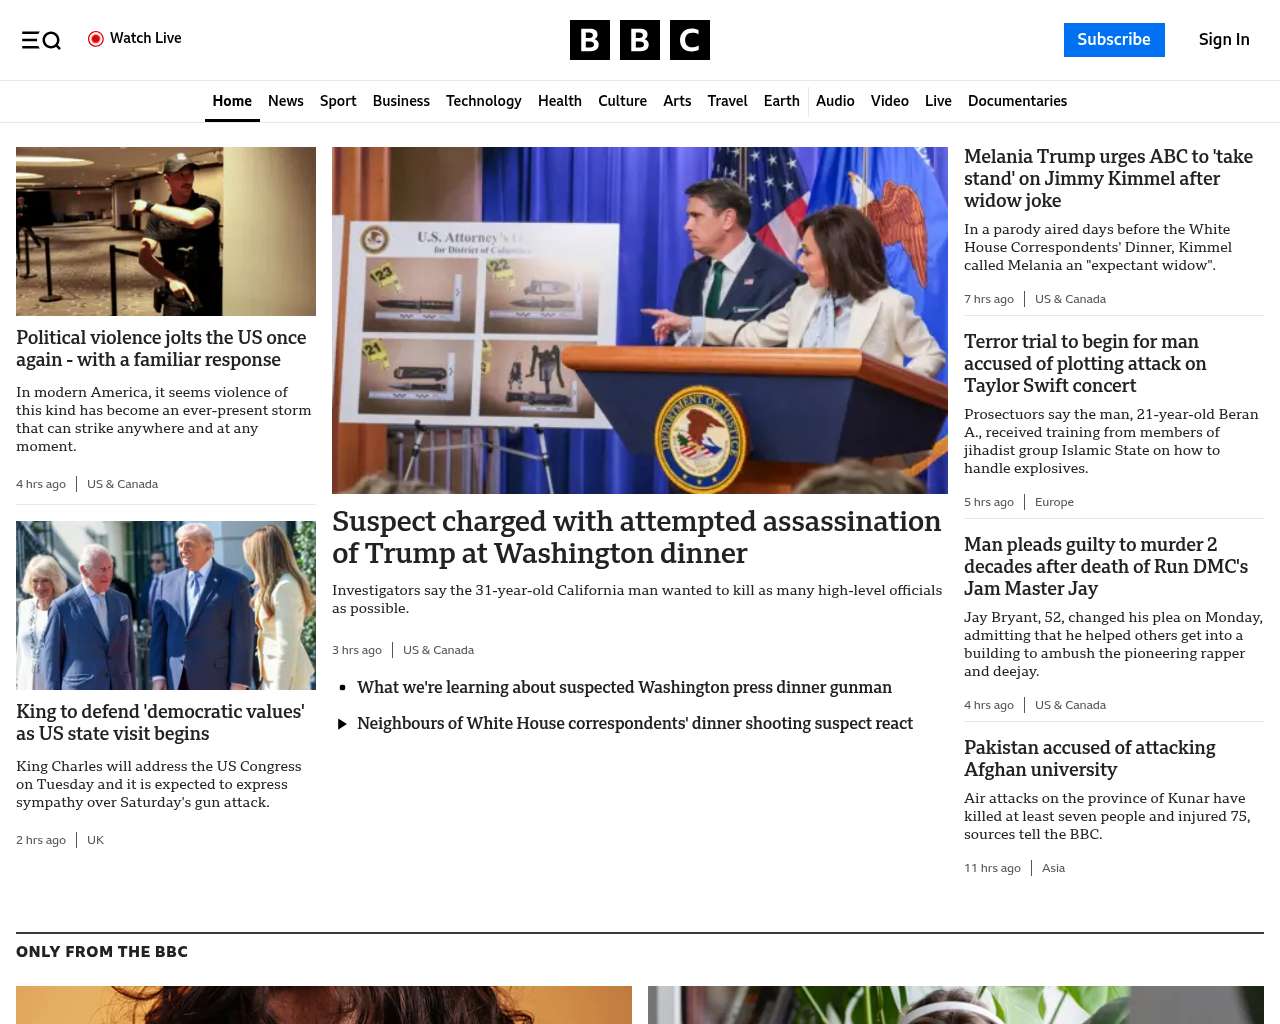Go to the Technology section

coord(483,101)
